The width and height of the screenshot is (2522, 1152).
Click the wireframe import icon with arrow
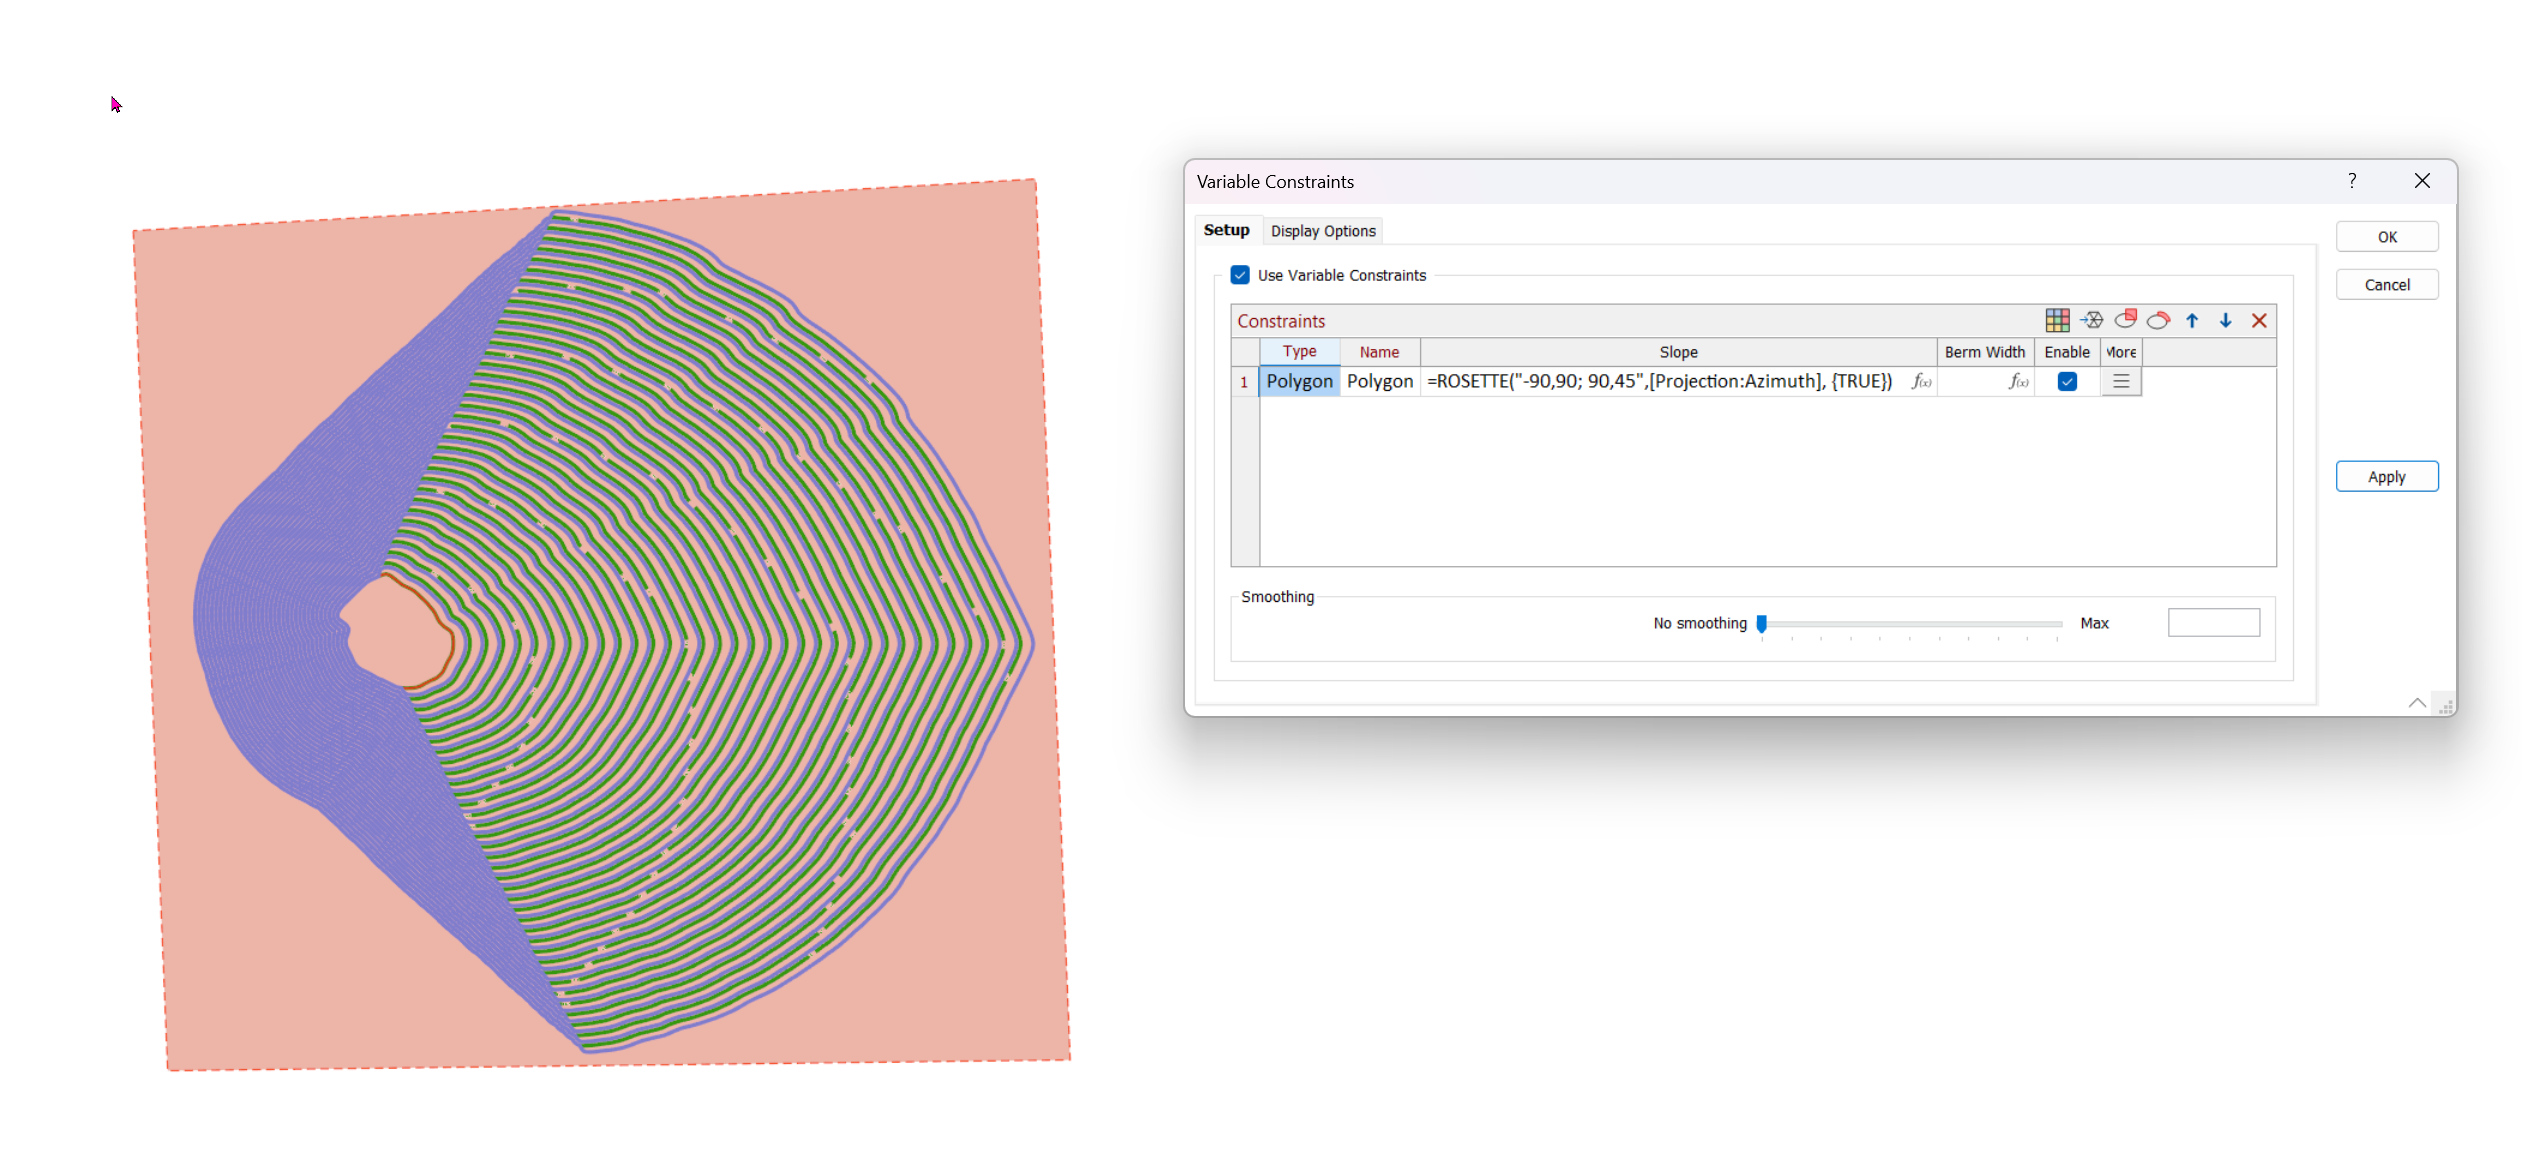tap(2091, 320)
